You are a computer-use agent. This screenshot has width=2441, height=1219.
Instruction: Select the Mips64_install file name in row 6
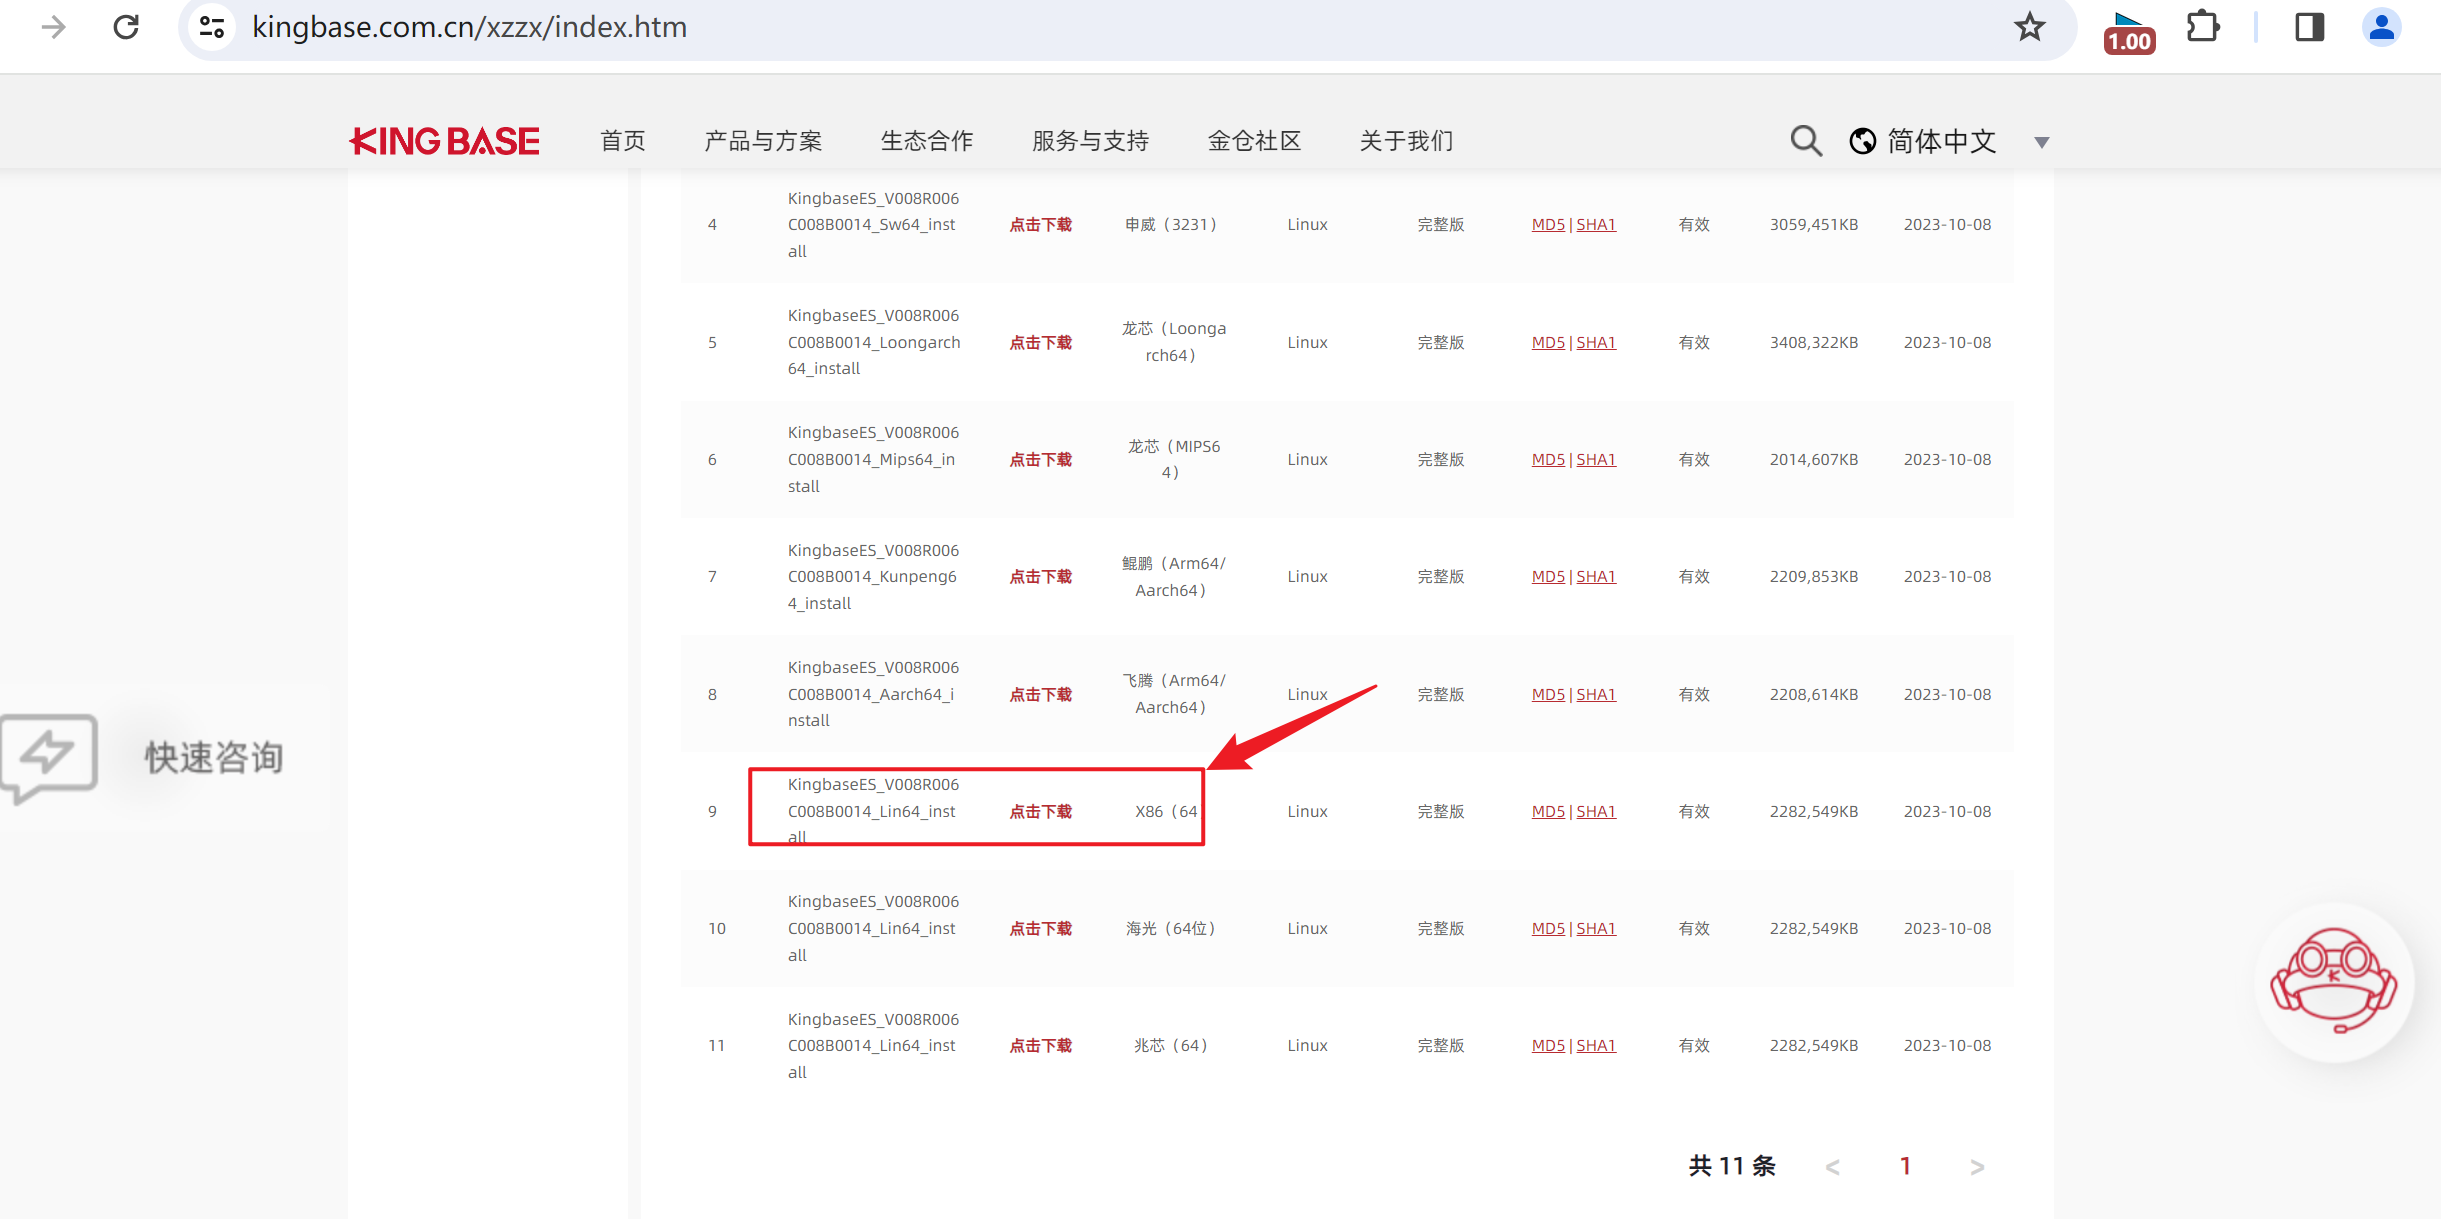pos(873,459)
